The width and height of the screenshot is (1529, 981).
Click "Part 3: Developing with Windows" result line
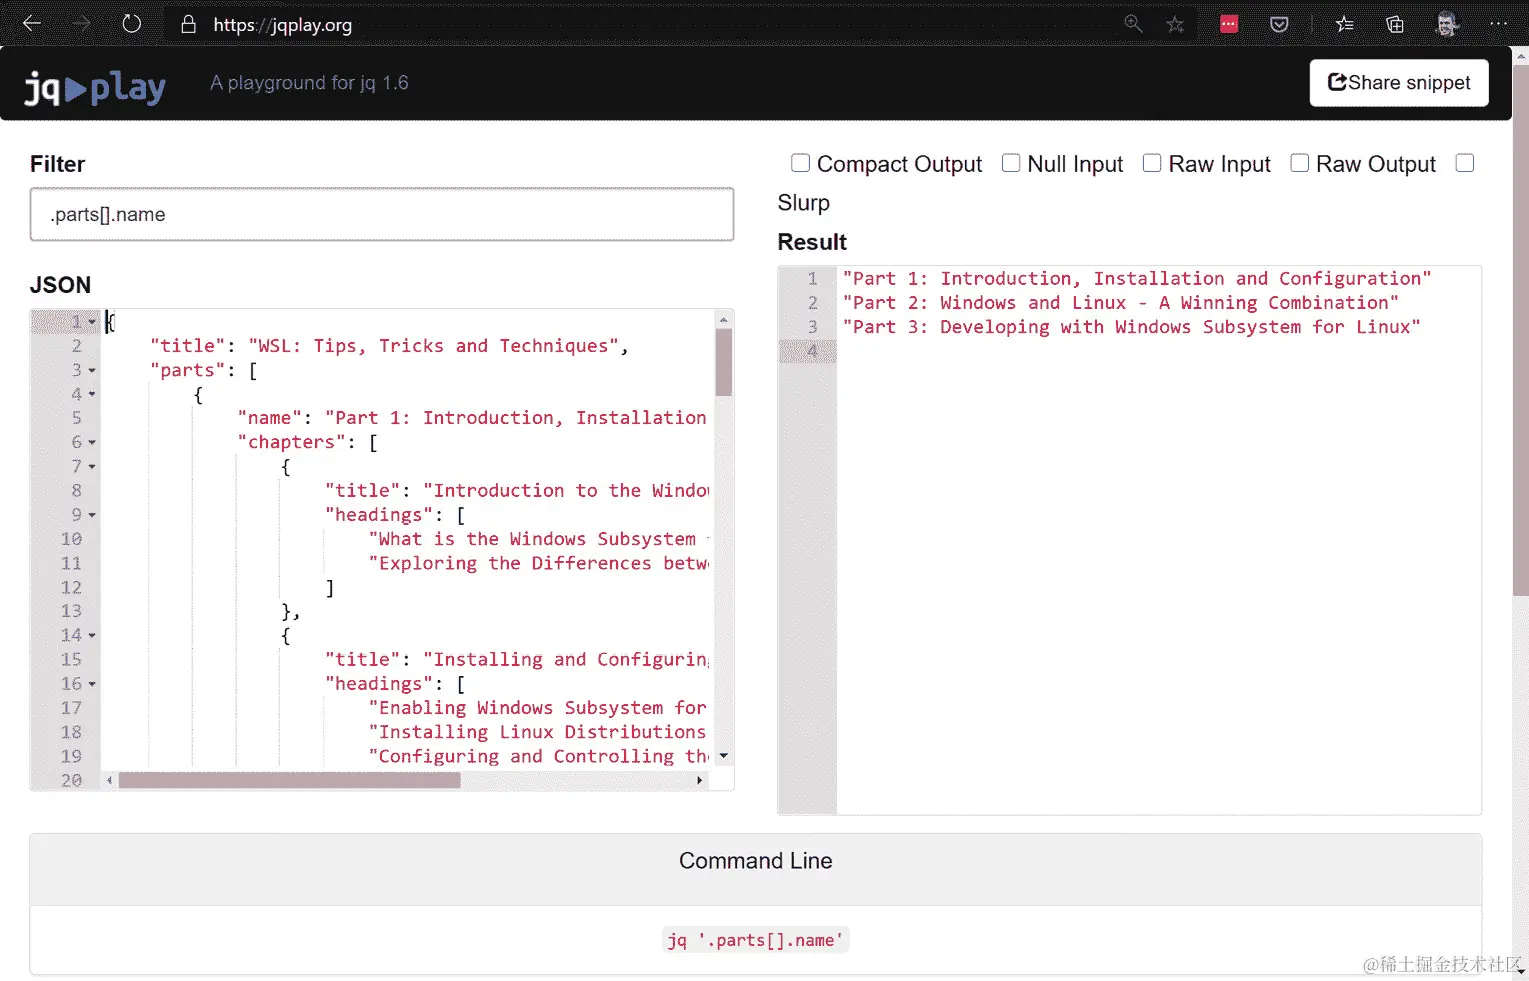click(1131, 327)
